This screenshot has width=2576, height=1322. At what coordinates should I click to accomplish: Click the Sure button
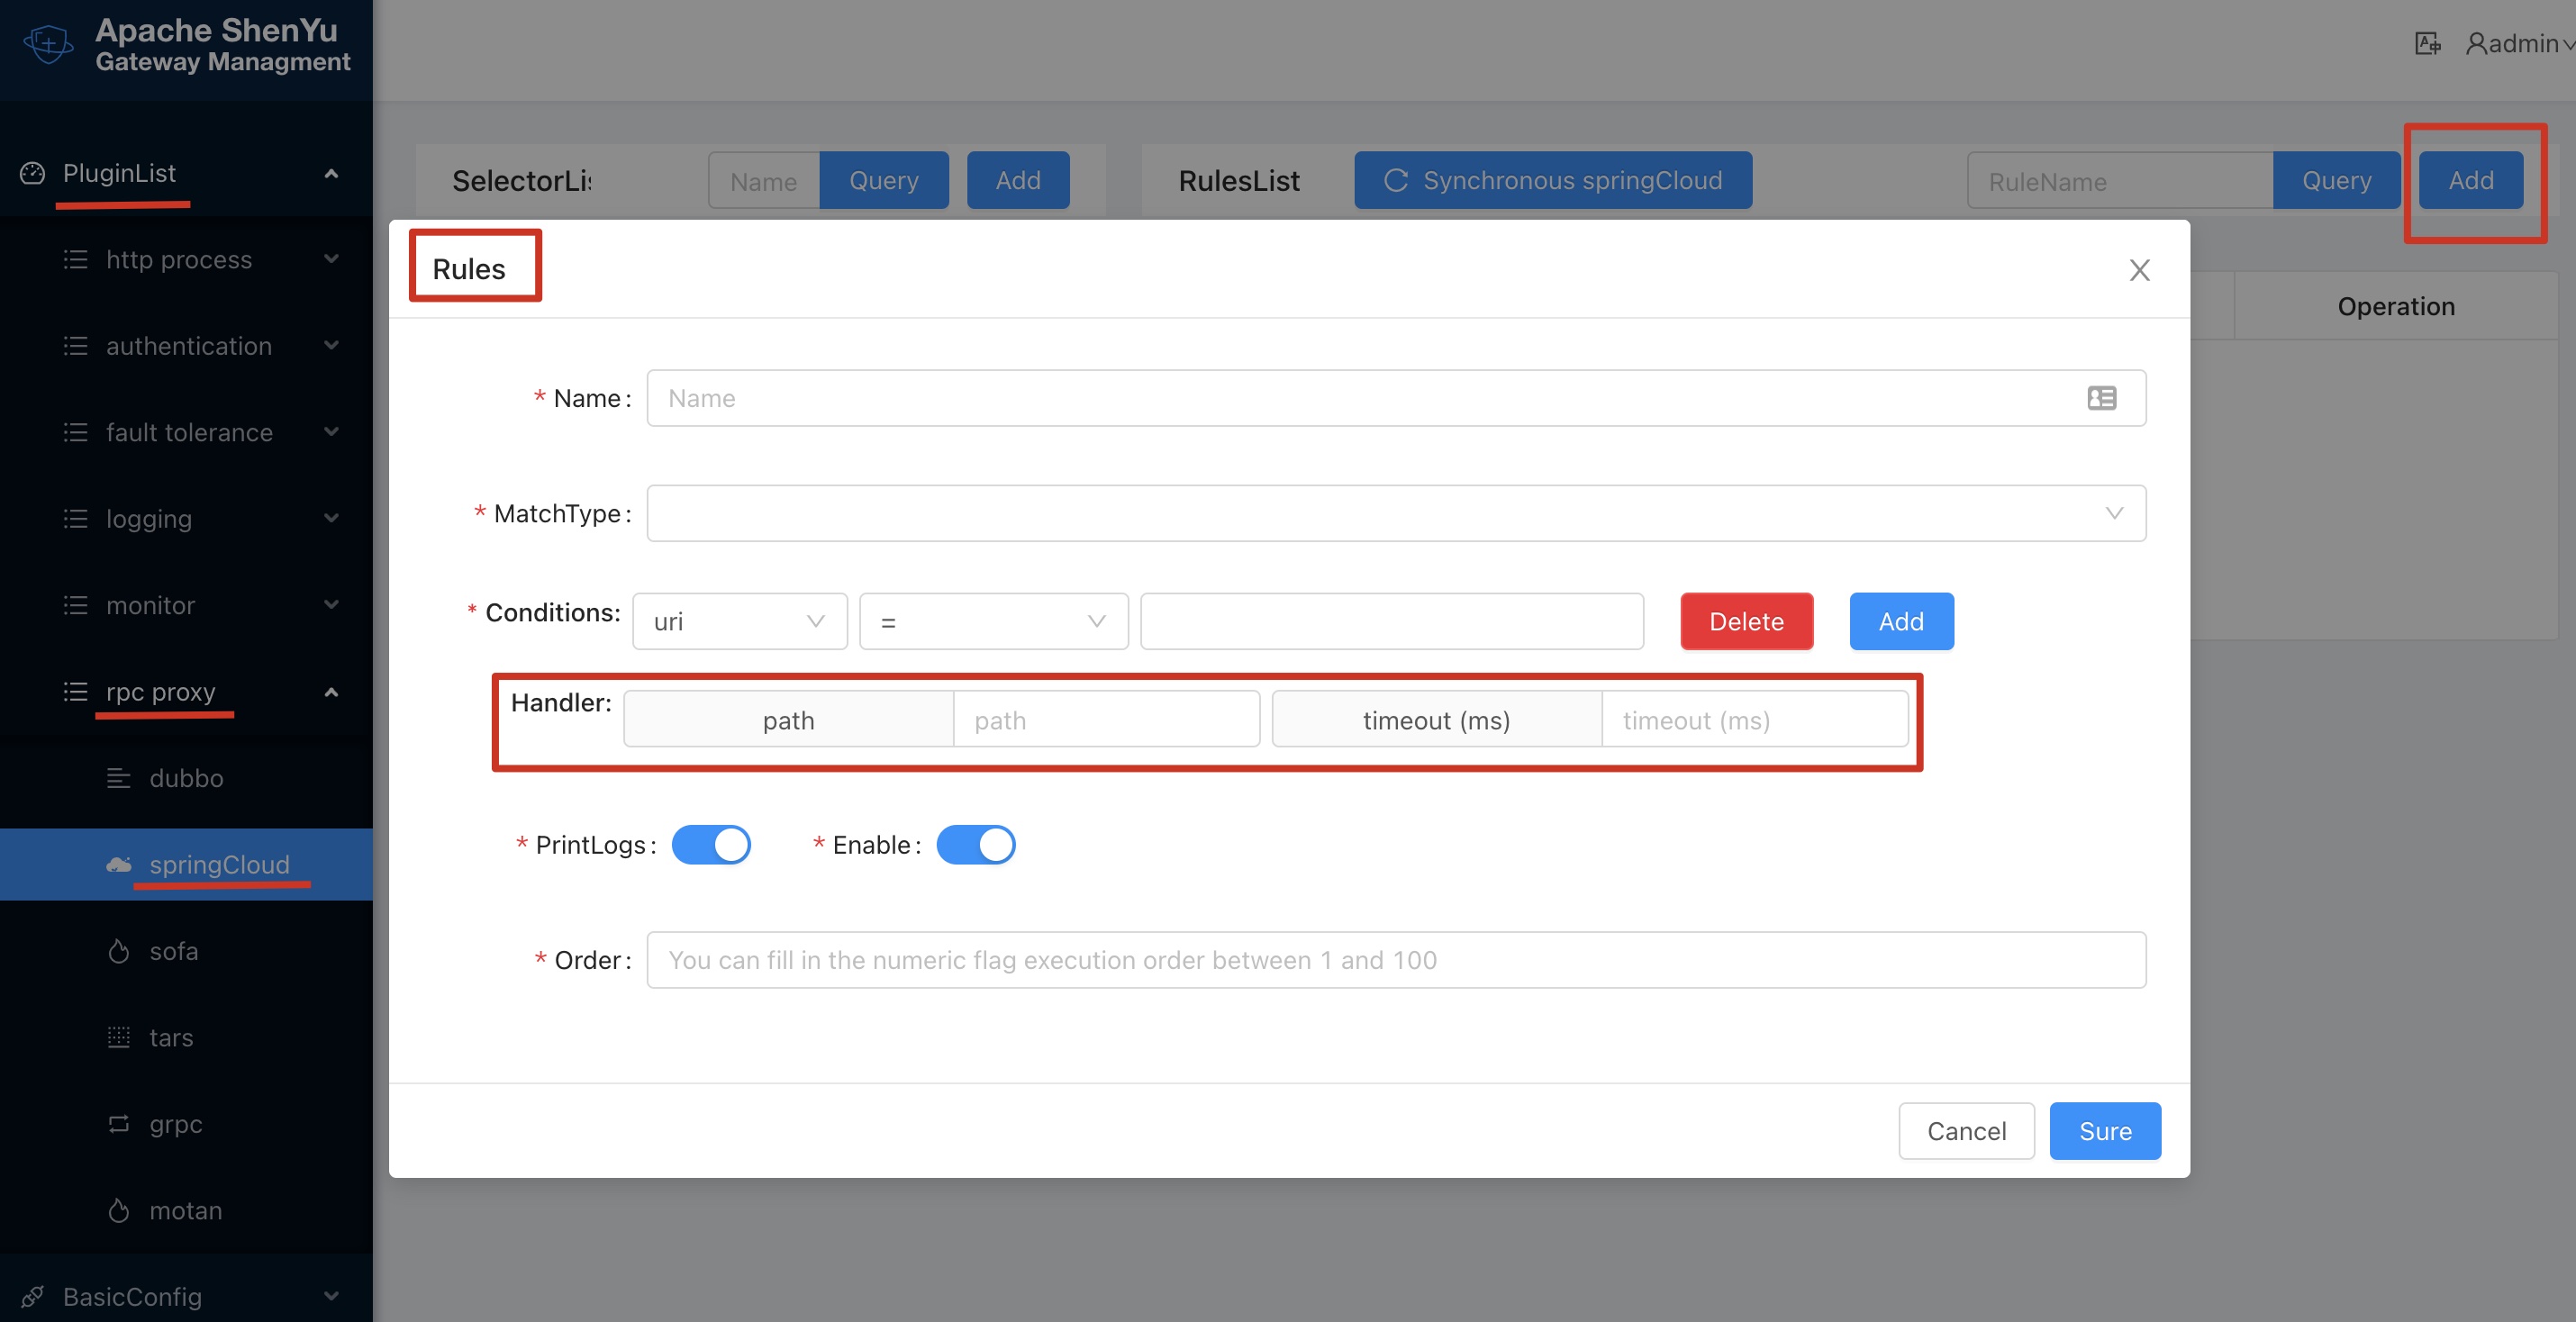(2105, 1131)
